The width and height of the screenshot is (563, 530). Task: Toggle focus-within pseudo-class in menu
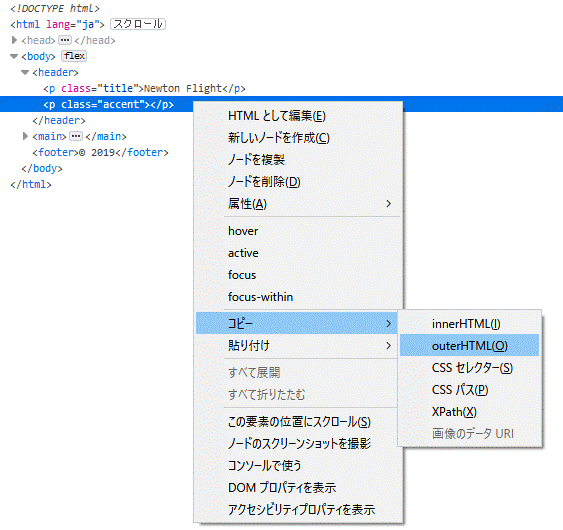tap(298, 297)
